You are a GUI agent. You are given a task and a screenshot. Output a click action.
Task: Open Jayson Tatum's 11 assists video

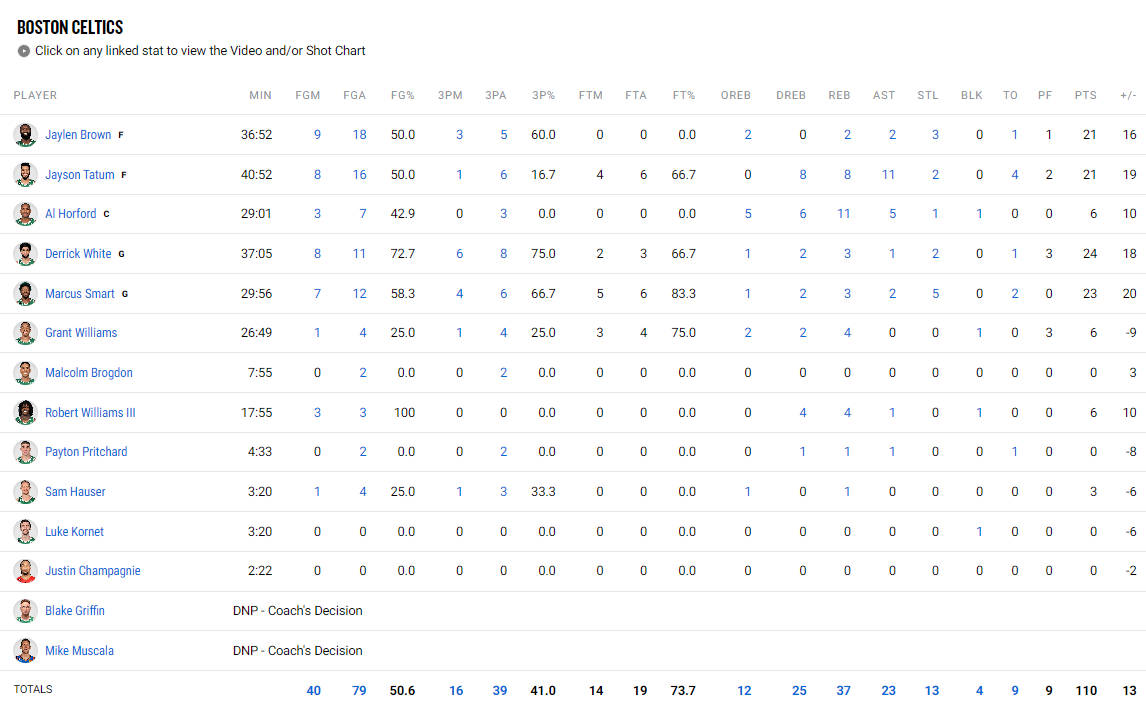pos(888,175)
